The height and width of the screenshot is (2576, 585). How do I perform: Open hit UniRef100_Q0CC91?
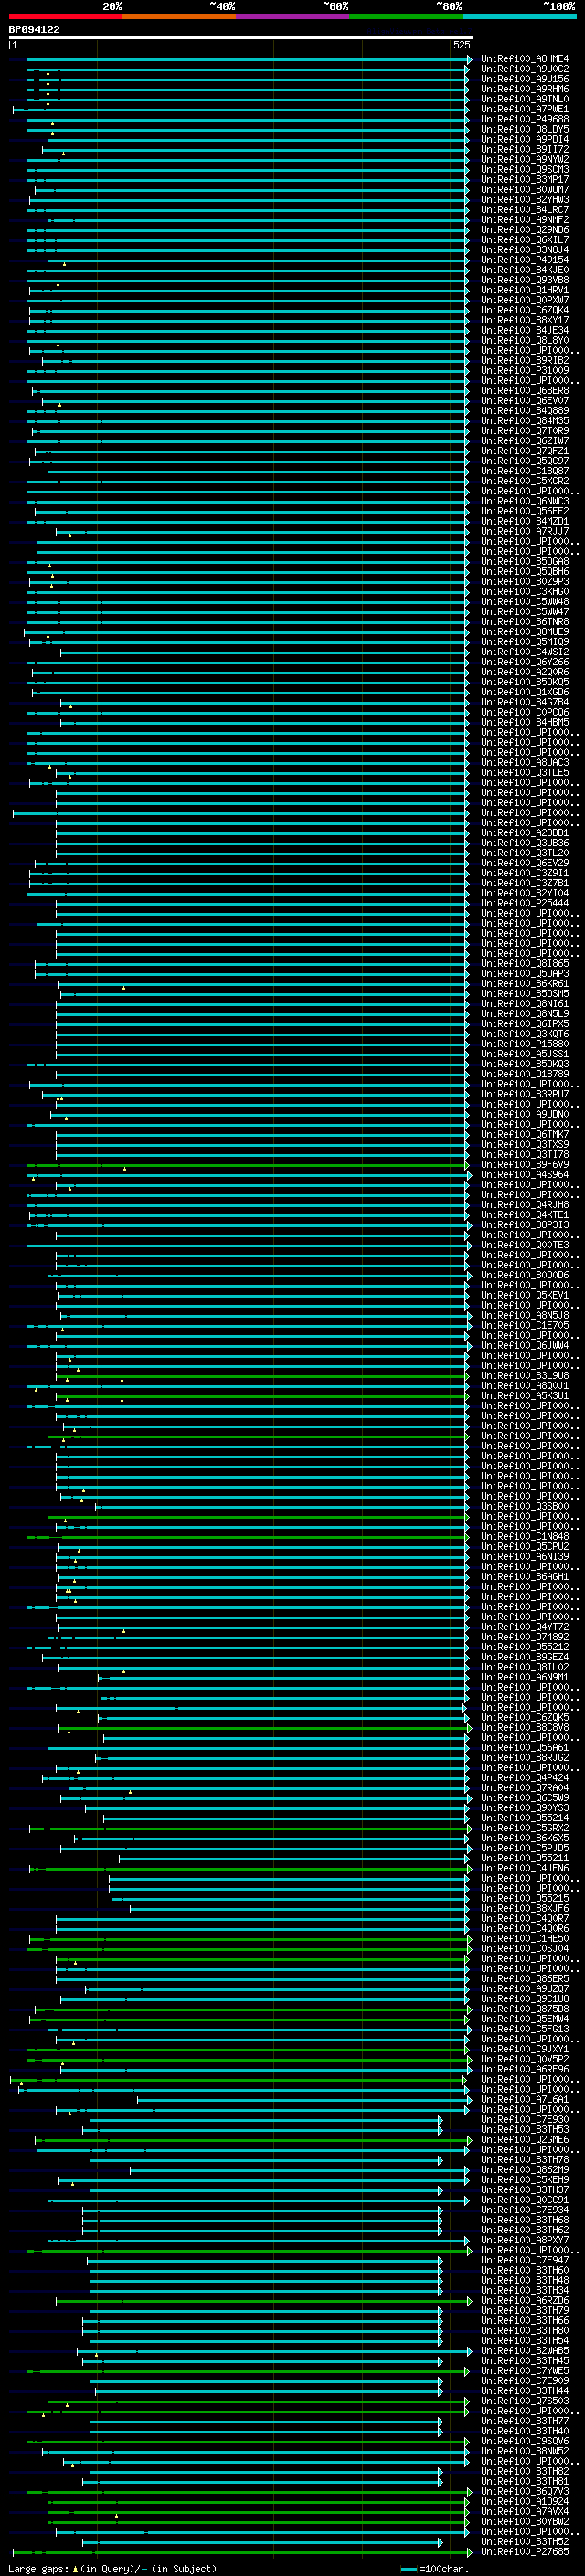[x=525, y=2201]
